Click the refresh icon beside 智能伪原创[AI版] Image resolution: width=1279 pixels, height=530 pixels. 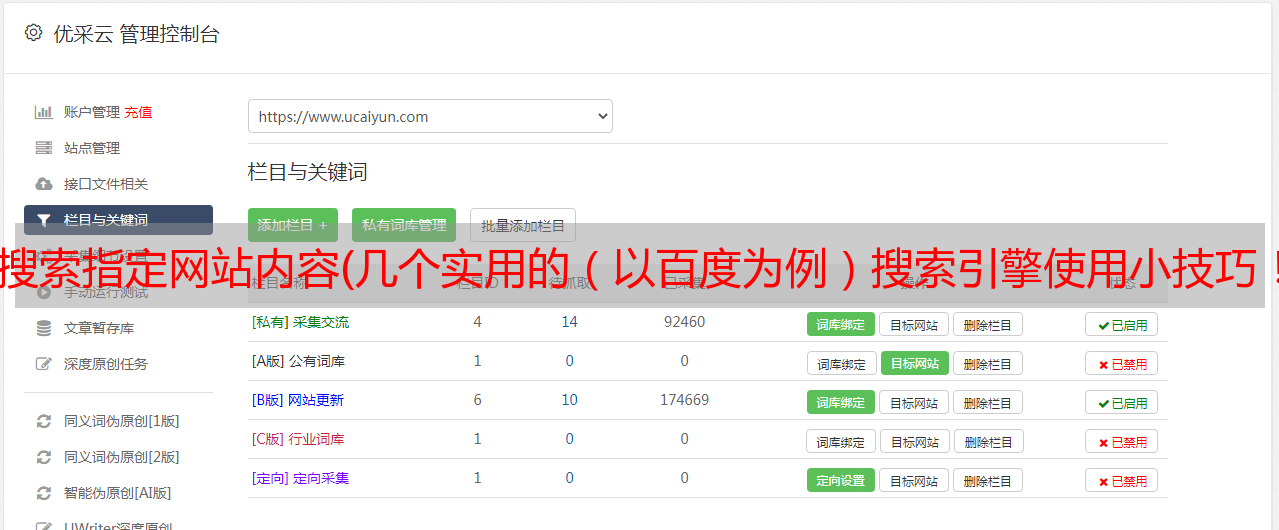coord(44,493)
